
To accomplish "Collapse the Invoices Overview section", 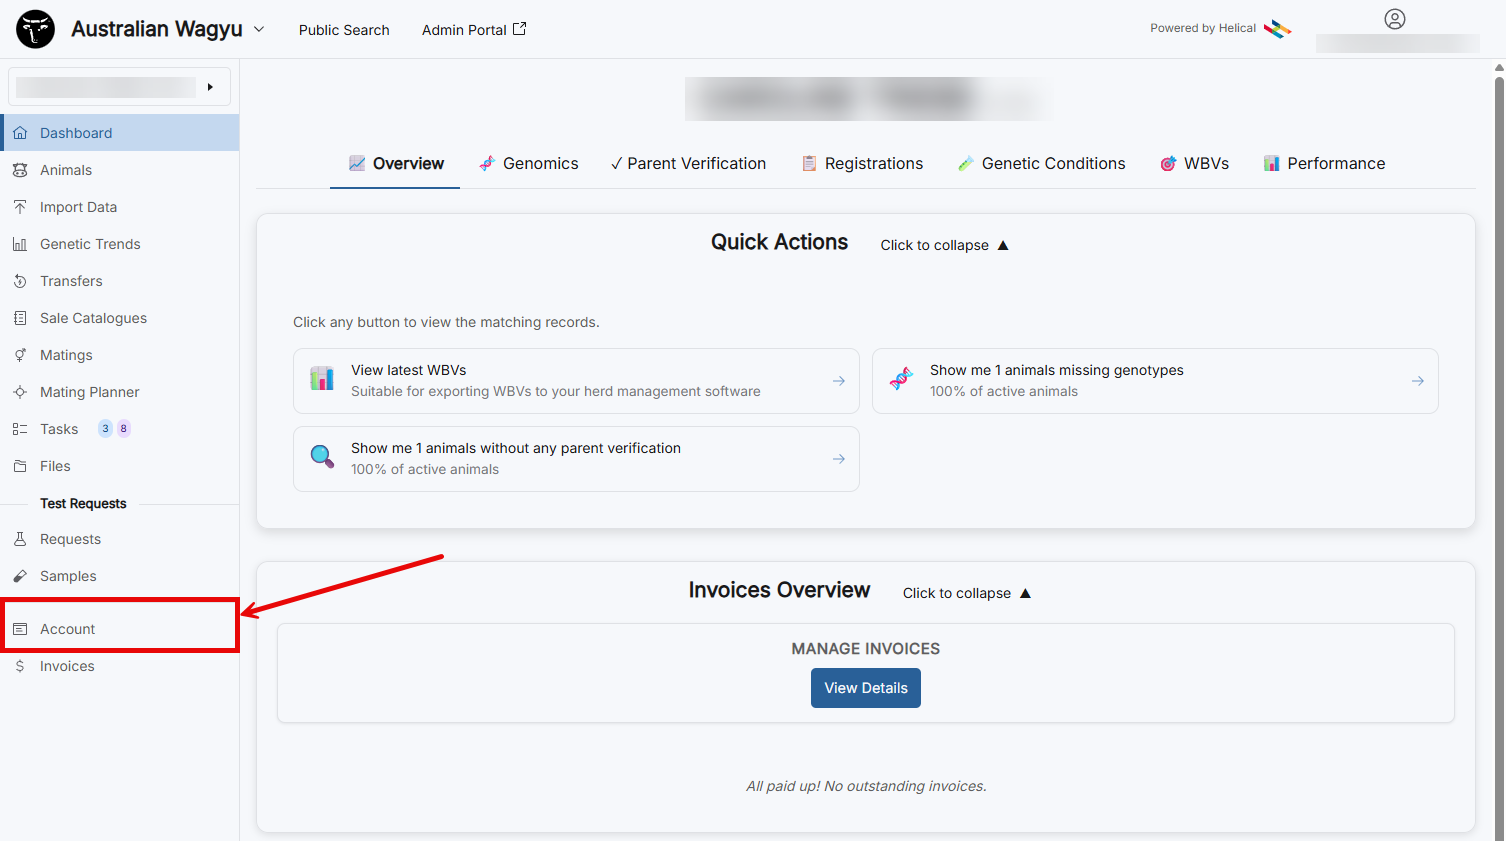I will (x=966, y=592).
